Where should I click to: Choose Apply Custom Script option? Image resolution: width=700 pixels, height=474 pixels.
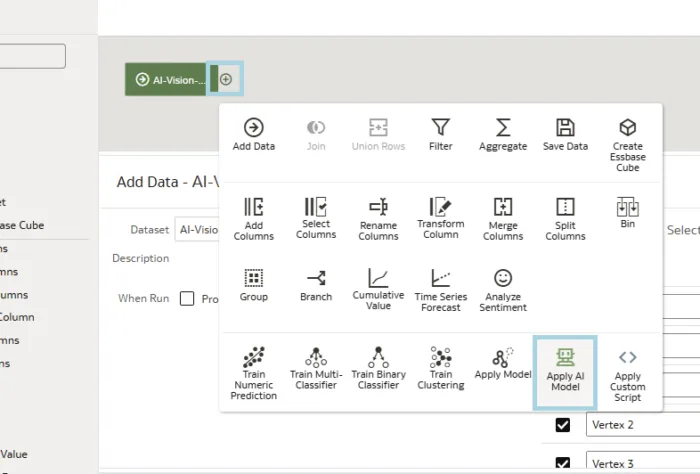[x=627, y=358]
